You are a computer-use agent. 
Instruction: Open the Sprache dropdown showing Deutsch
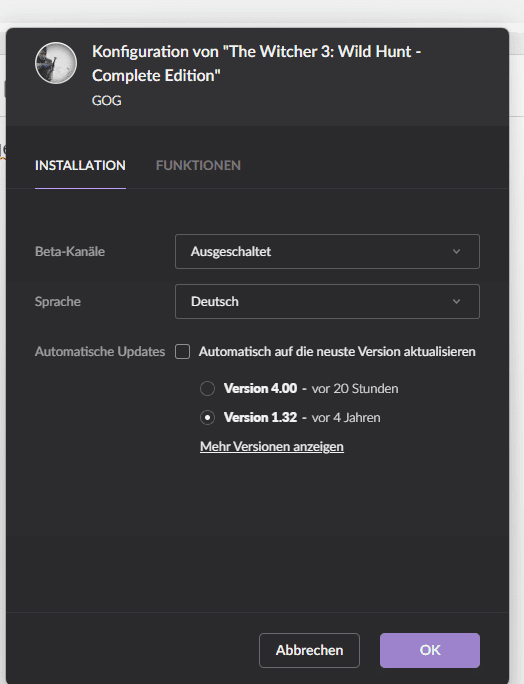tap(327, 301)
